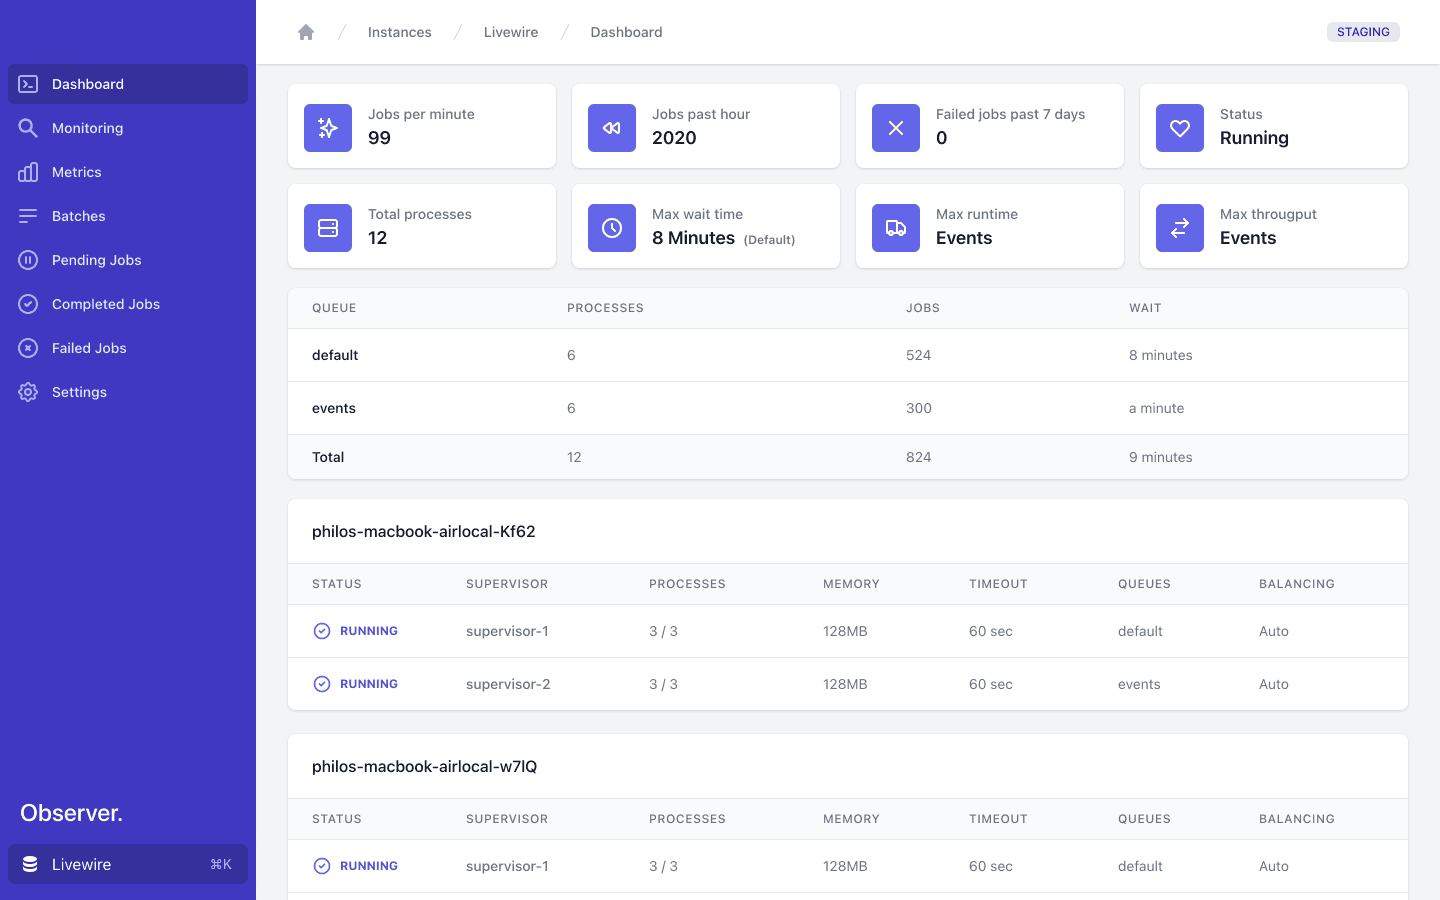Open Failed Jobs section
The image size is (1440, 900).
[x=89, y=348]
